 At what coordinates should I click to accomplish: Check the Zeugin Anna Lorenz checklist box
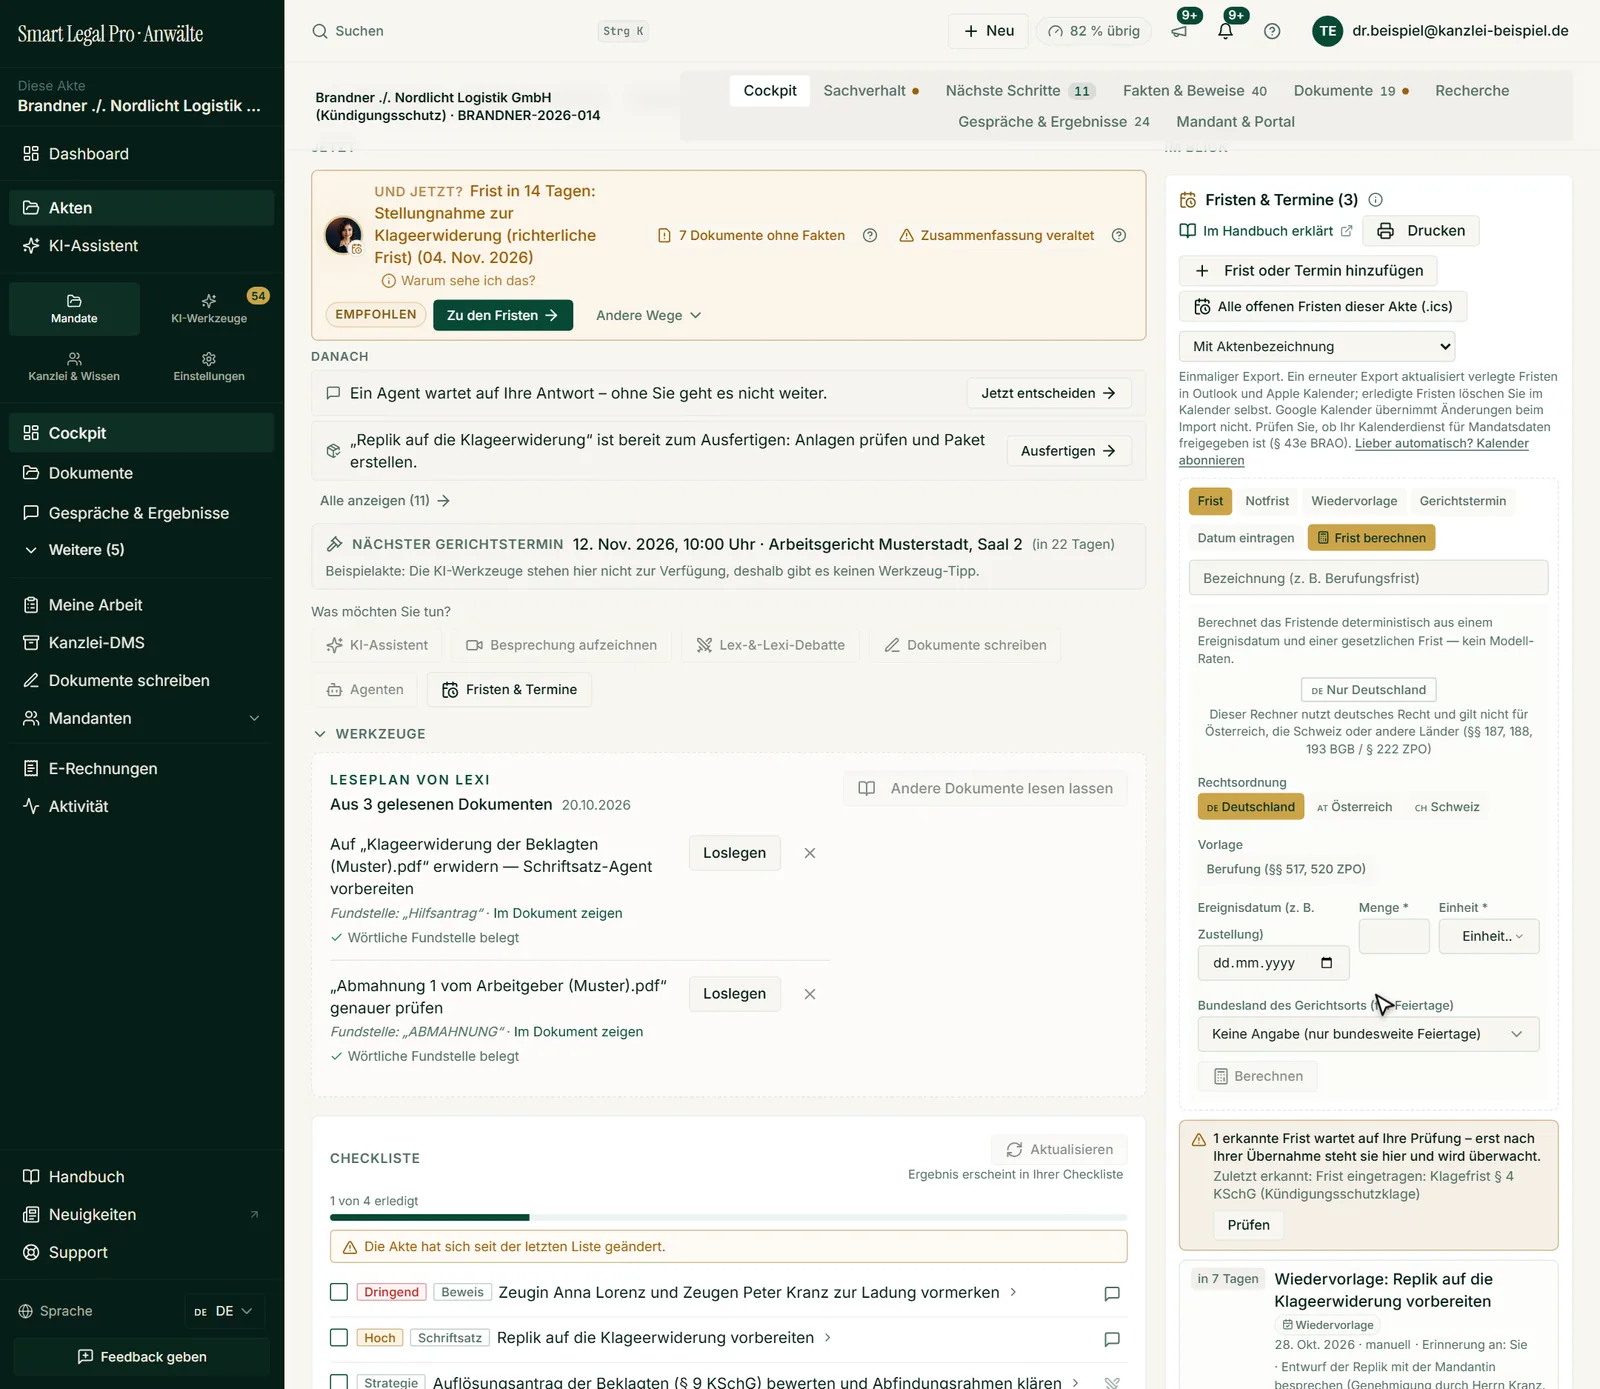(x=339, y=1292)
